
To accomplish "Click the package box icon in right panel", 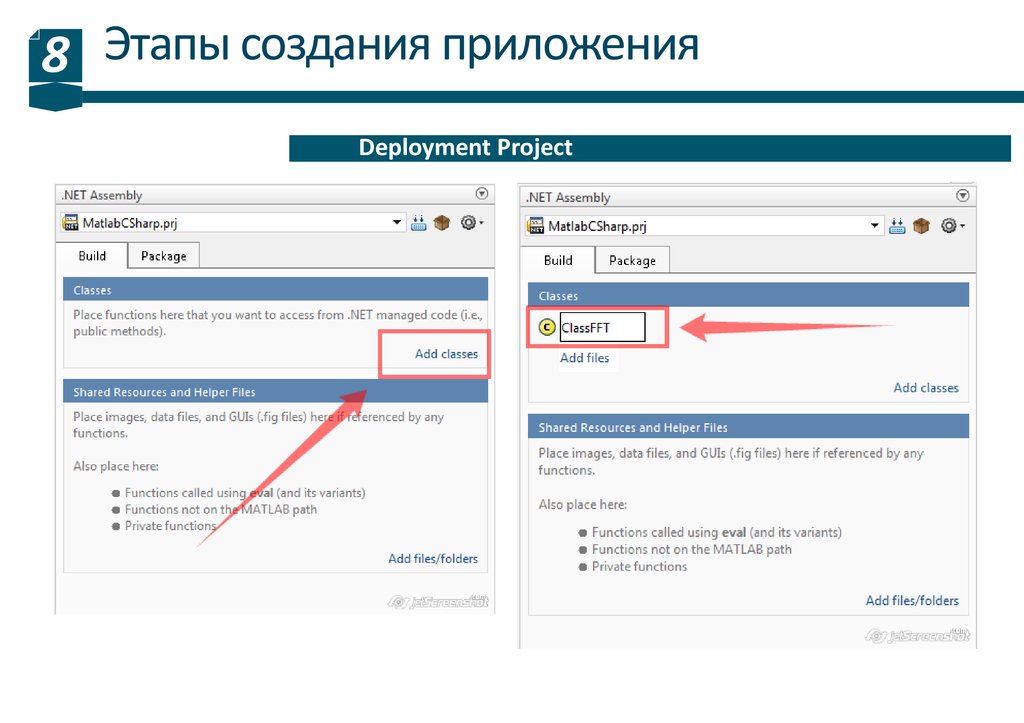I will point(921,226).
